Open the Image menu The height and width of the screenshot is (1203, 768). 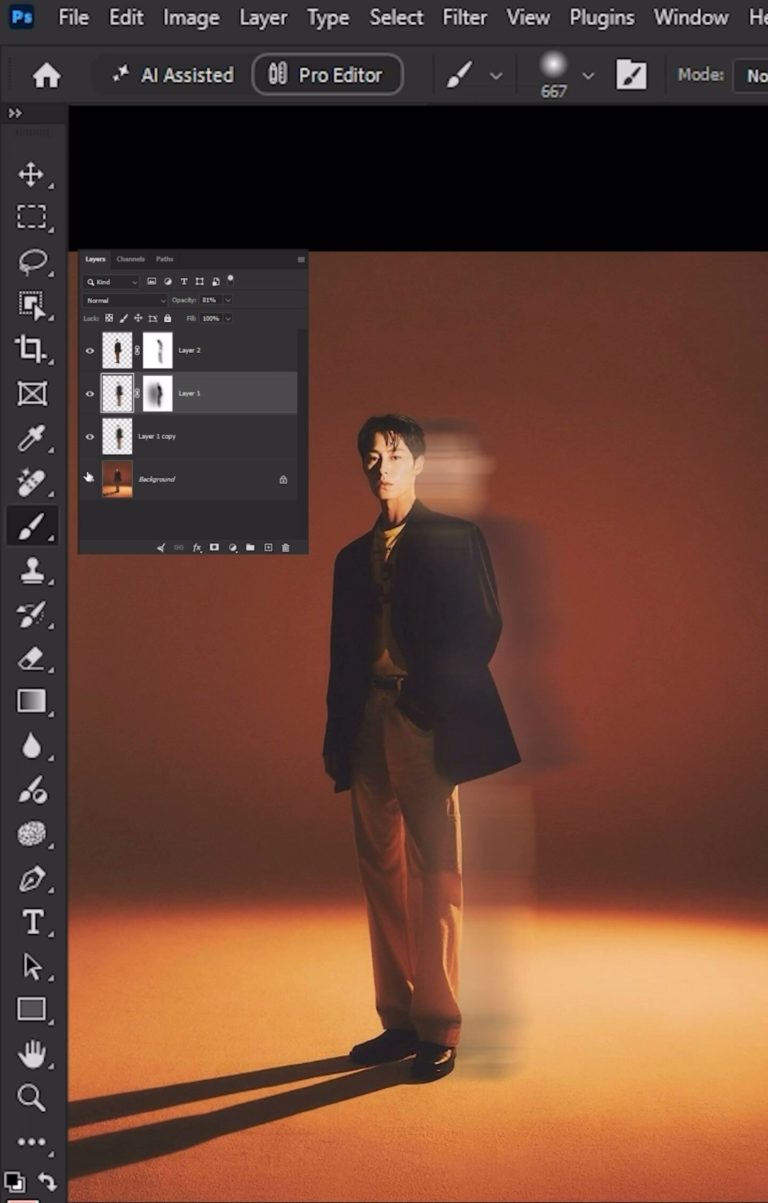tap(192, 17)
